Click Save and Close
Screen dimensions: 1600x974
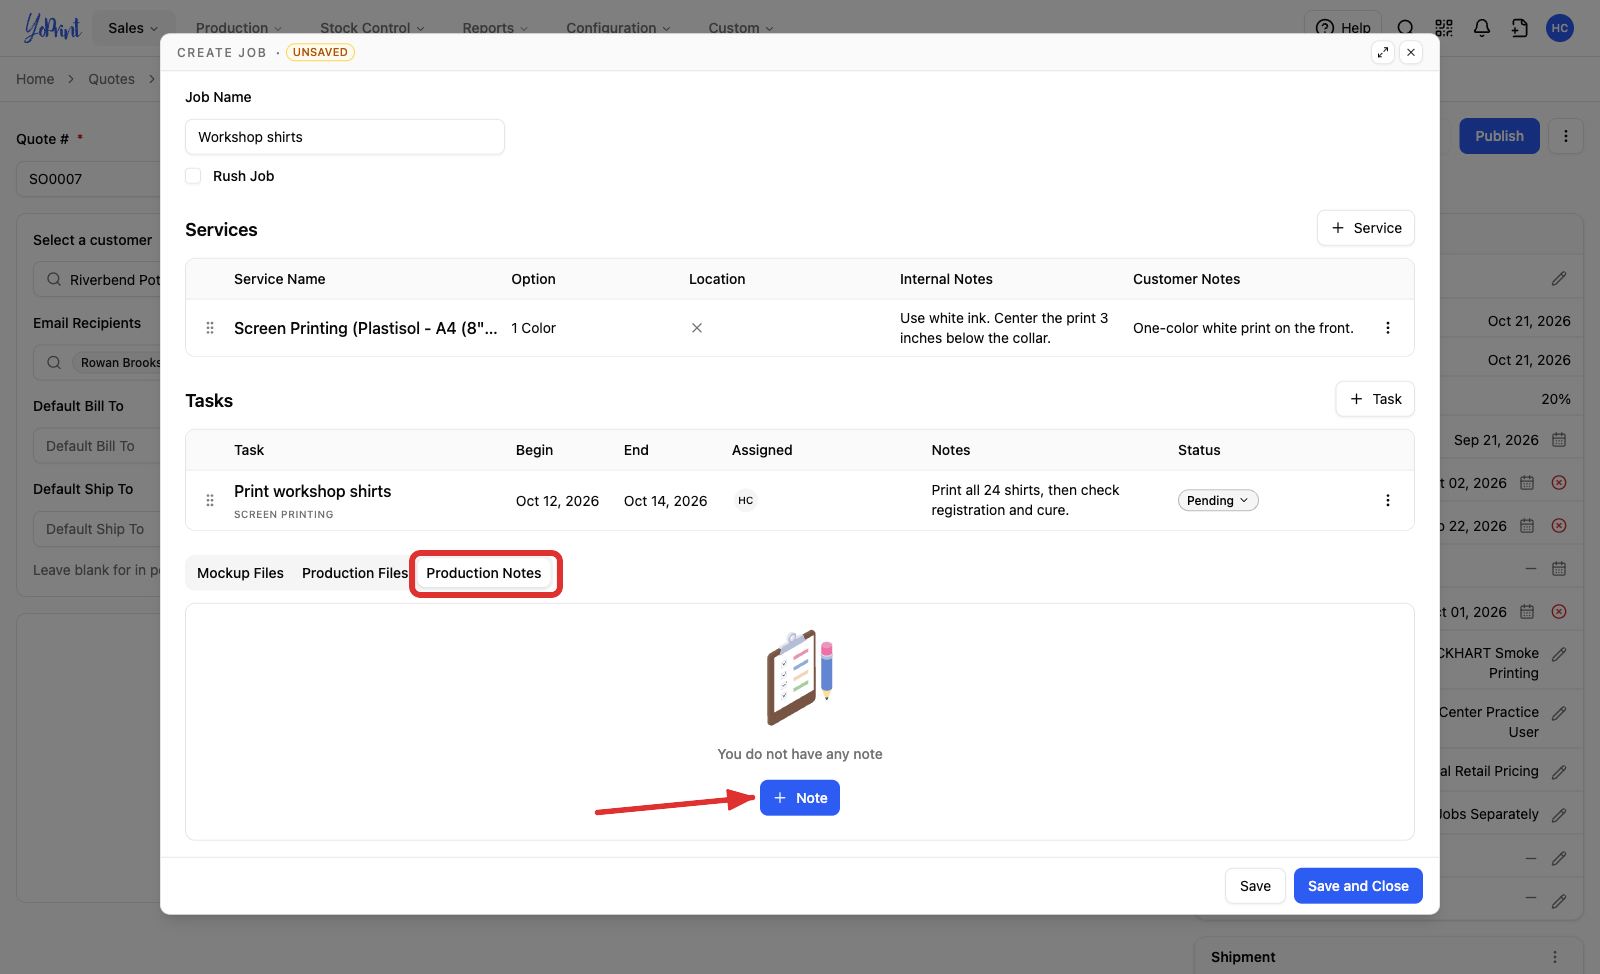point(1358,886)
